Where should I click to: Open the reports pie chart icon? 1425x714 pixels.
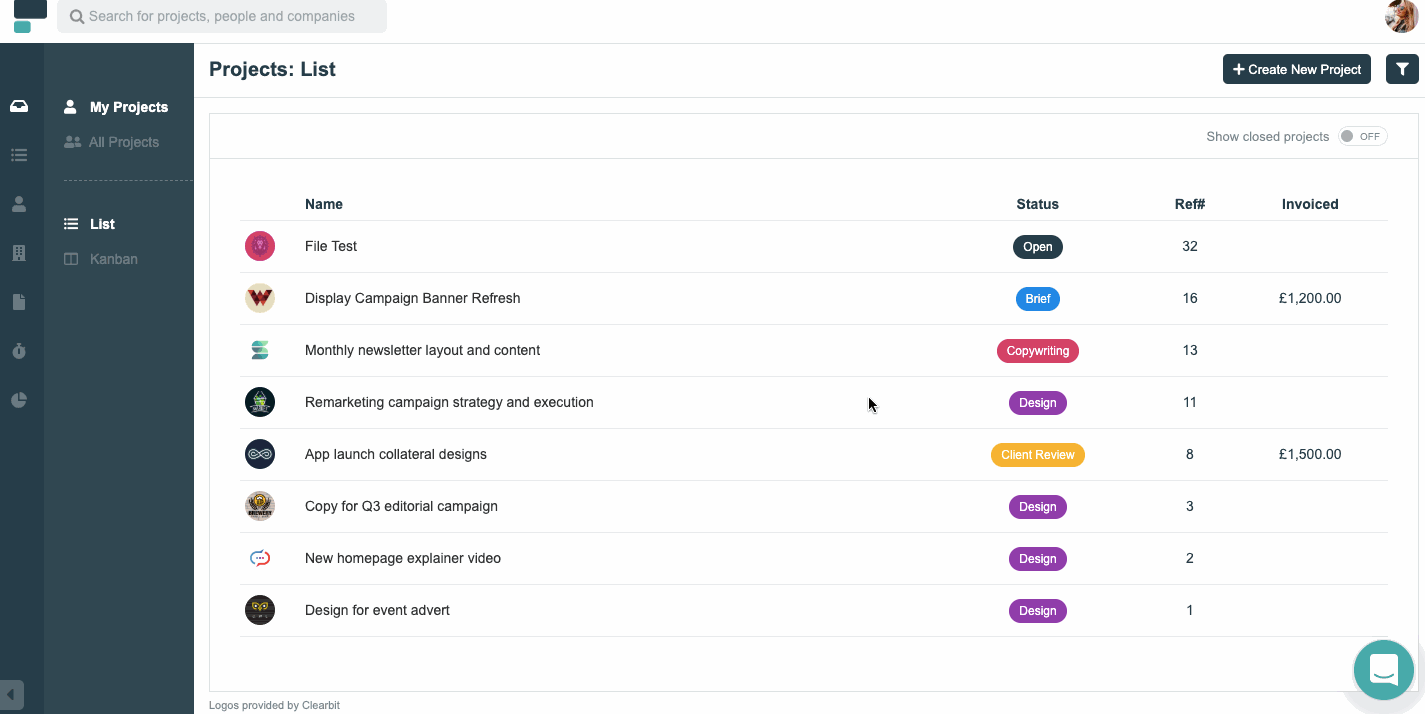coord(19,400)
